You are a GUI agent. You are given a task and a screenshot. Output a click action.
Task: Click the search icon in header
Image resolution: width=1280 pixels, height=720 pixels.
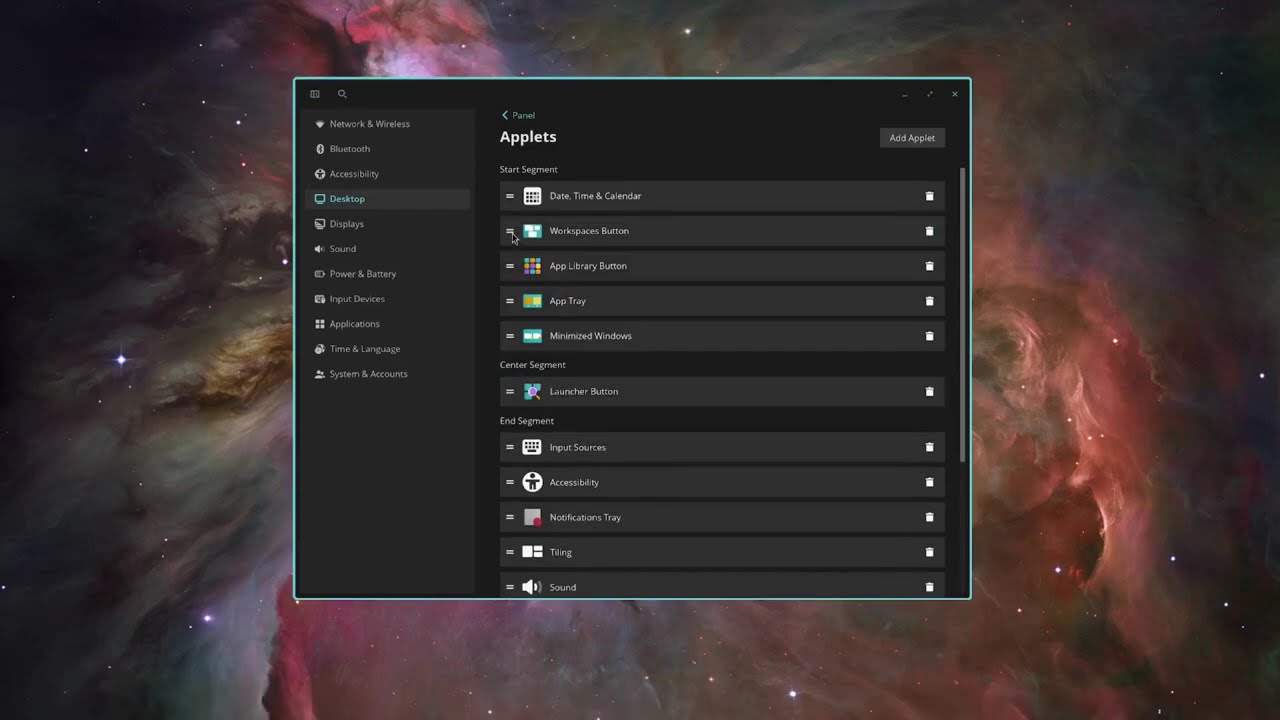click(342, 94)
